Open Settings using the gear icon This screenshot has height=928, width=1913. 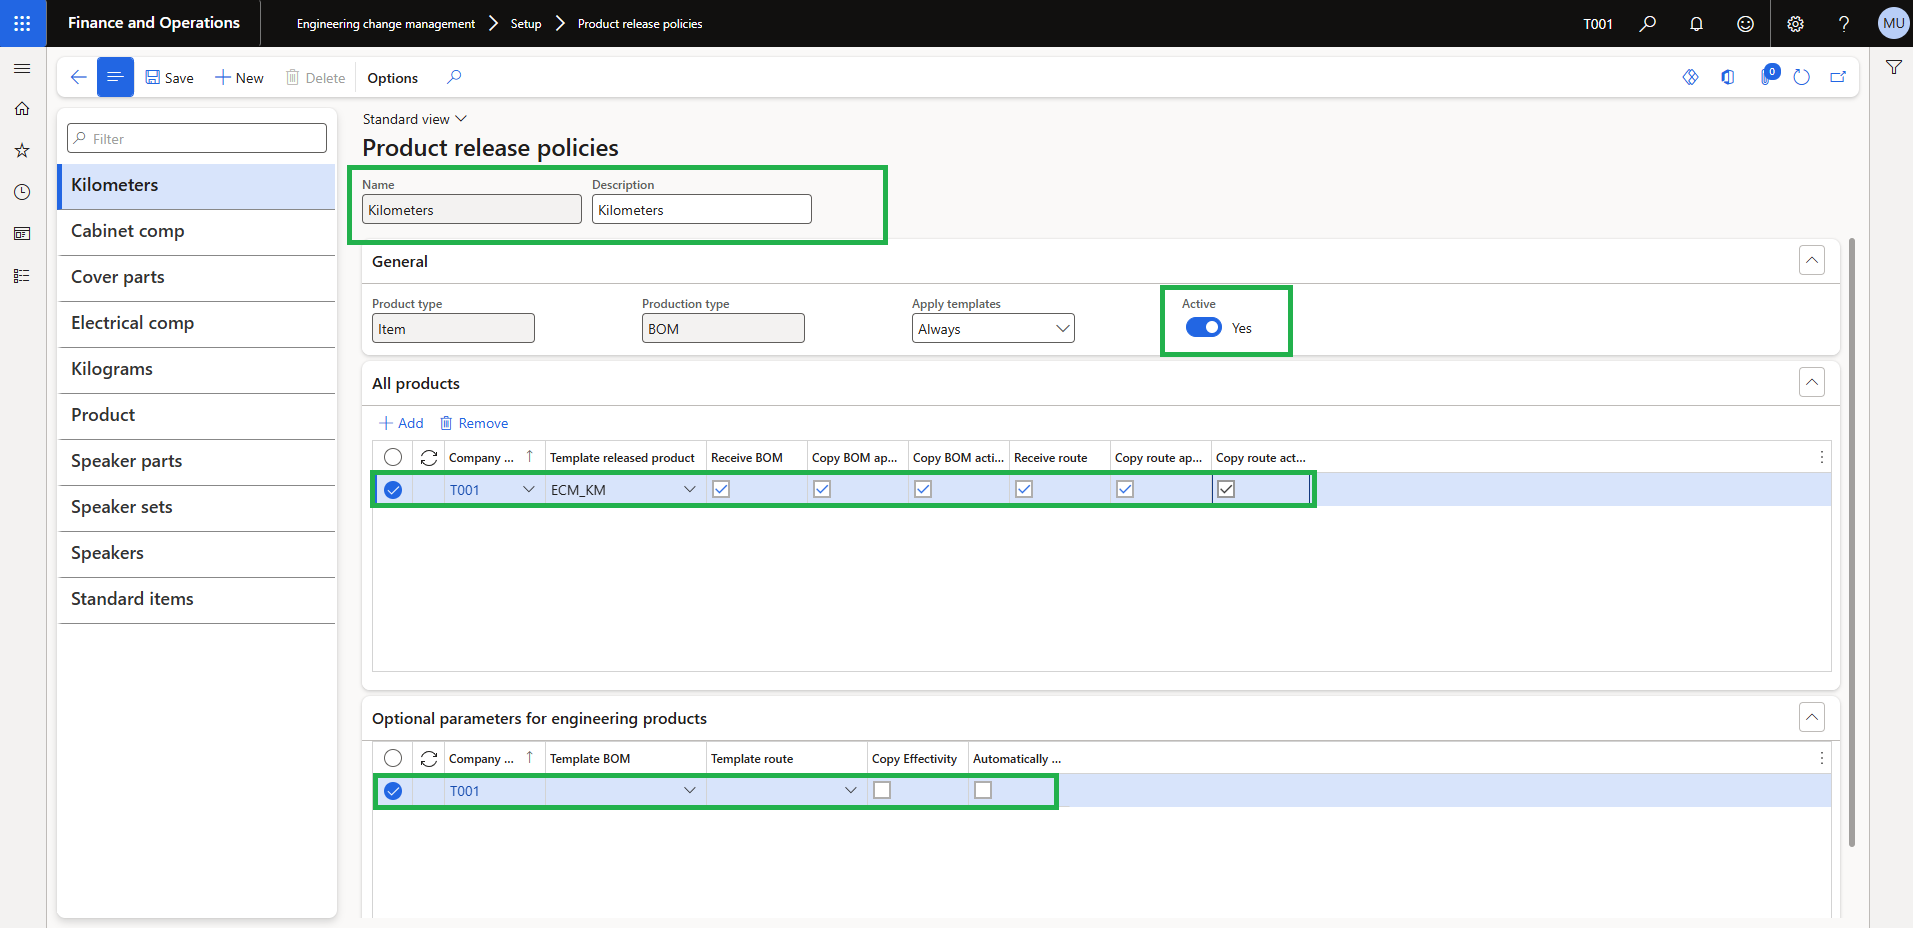[1795, 23]
